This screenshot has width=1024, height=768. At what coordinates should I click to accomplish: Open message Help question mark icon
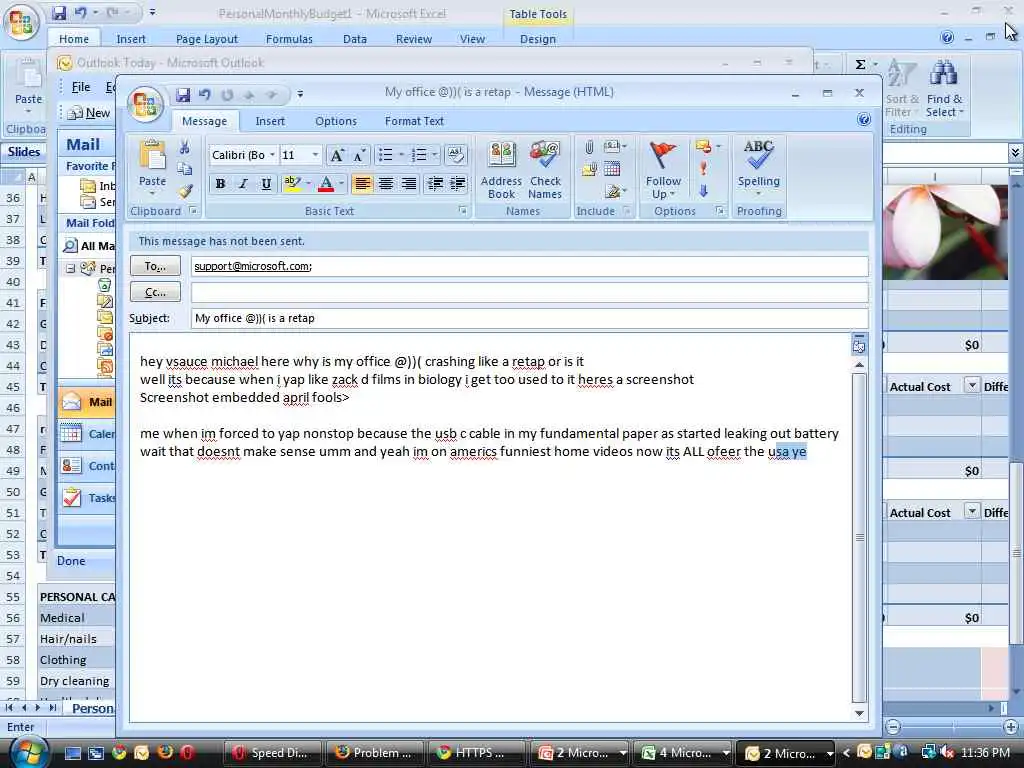tap(863, 119)
